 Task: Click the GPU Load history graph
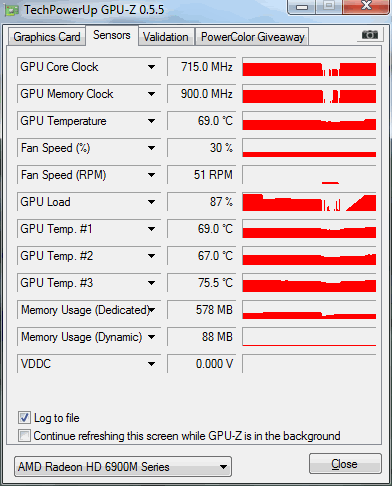tap(309, 202)
